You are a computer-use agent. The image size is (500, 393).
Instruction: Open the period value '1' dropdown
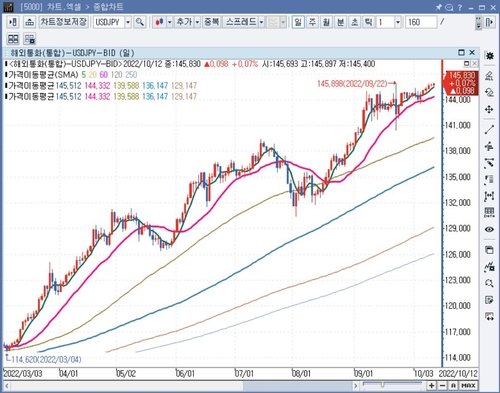coord(398,22)
